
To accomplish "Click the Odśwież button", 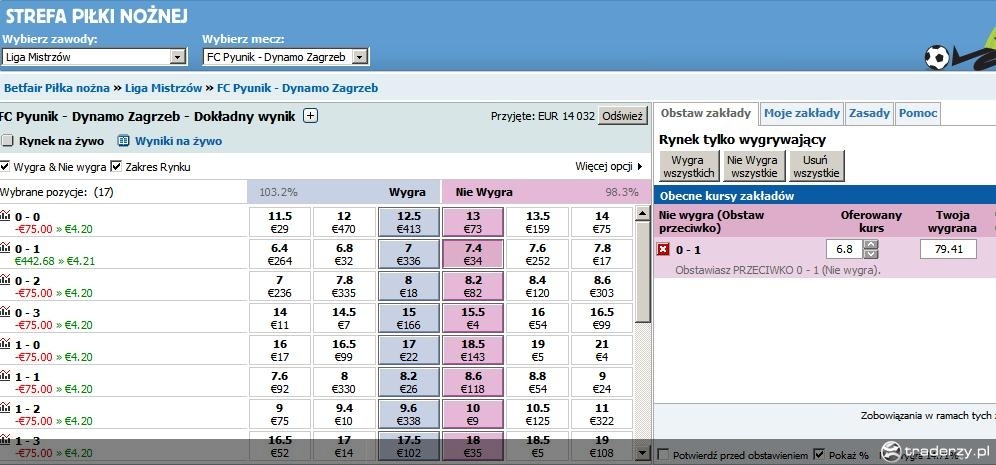I will click(x=622, y=116).
